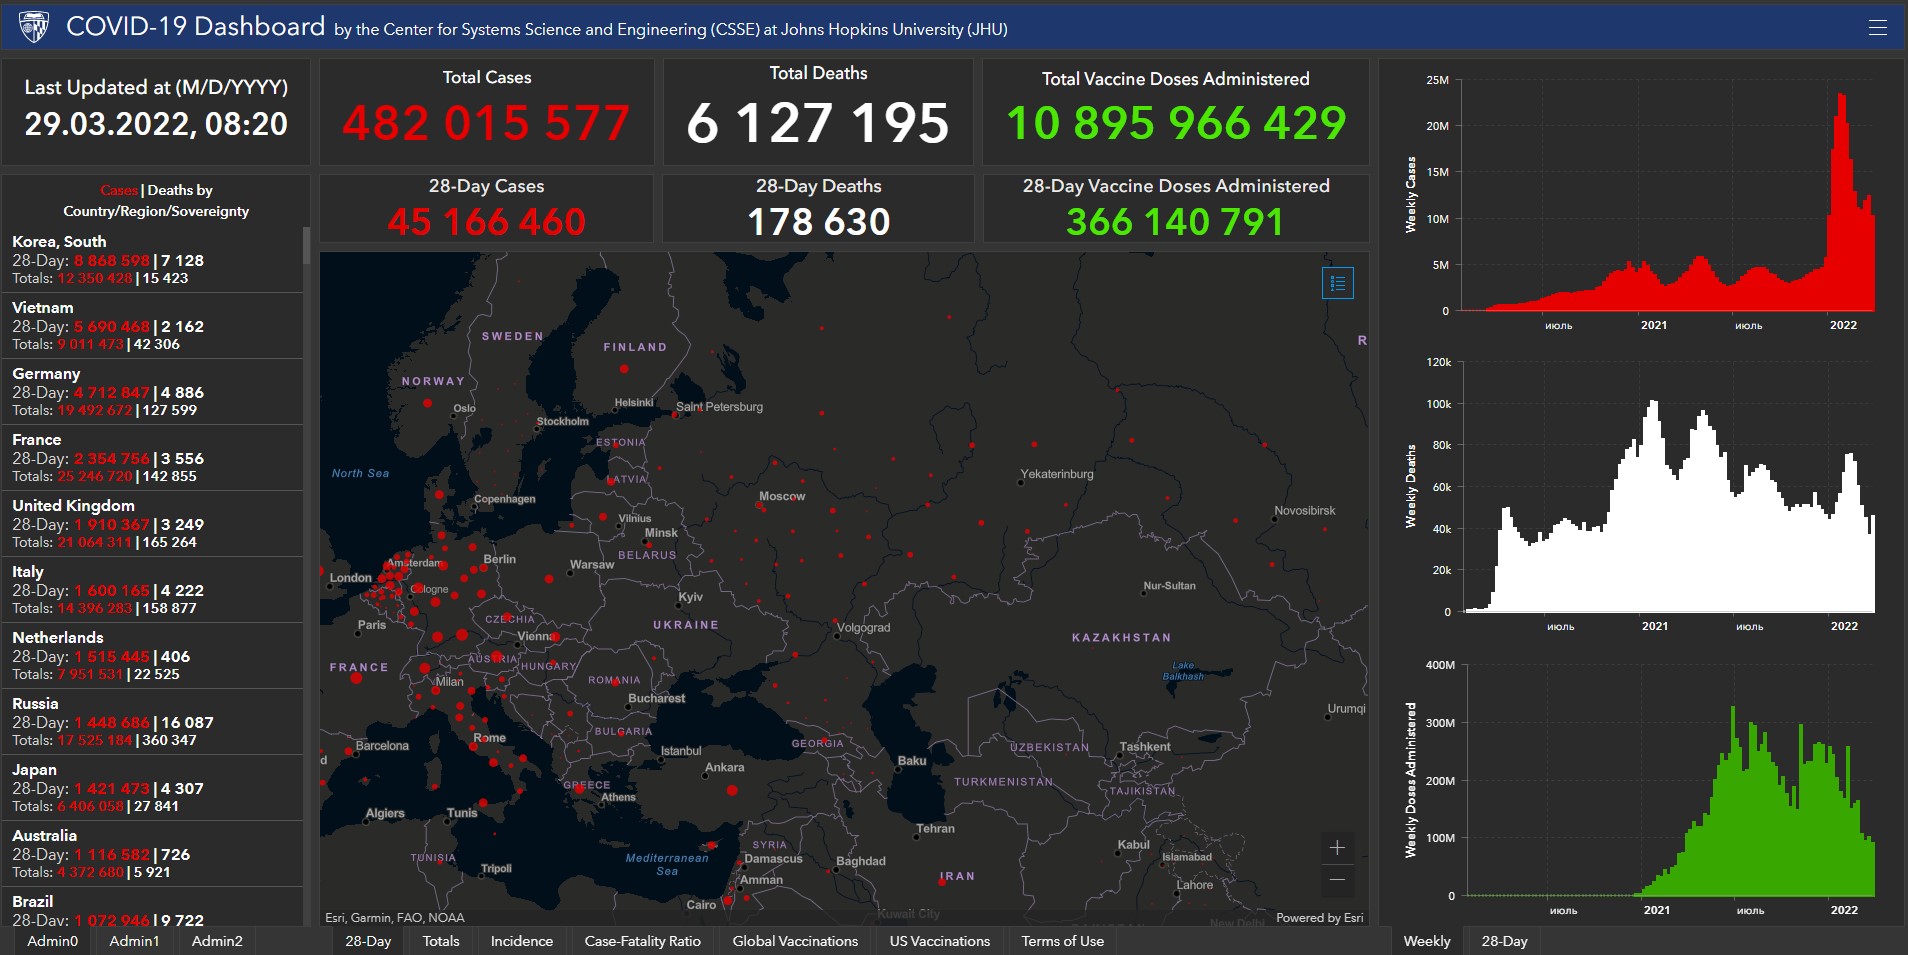Open the Incidence map tab
This screenshot has width=1908, height=955.
[x=521, y=941]
